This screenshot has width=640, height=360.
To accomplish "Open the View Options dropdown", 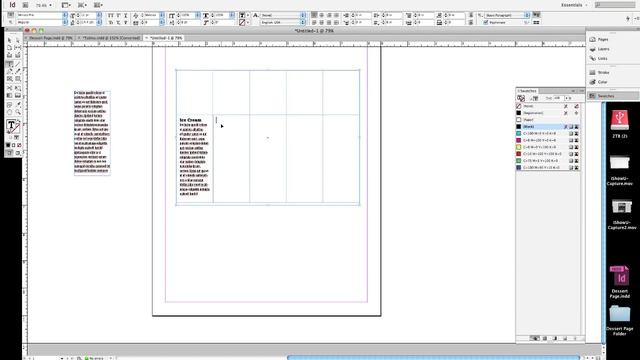I will (66, 5).
